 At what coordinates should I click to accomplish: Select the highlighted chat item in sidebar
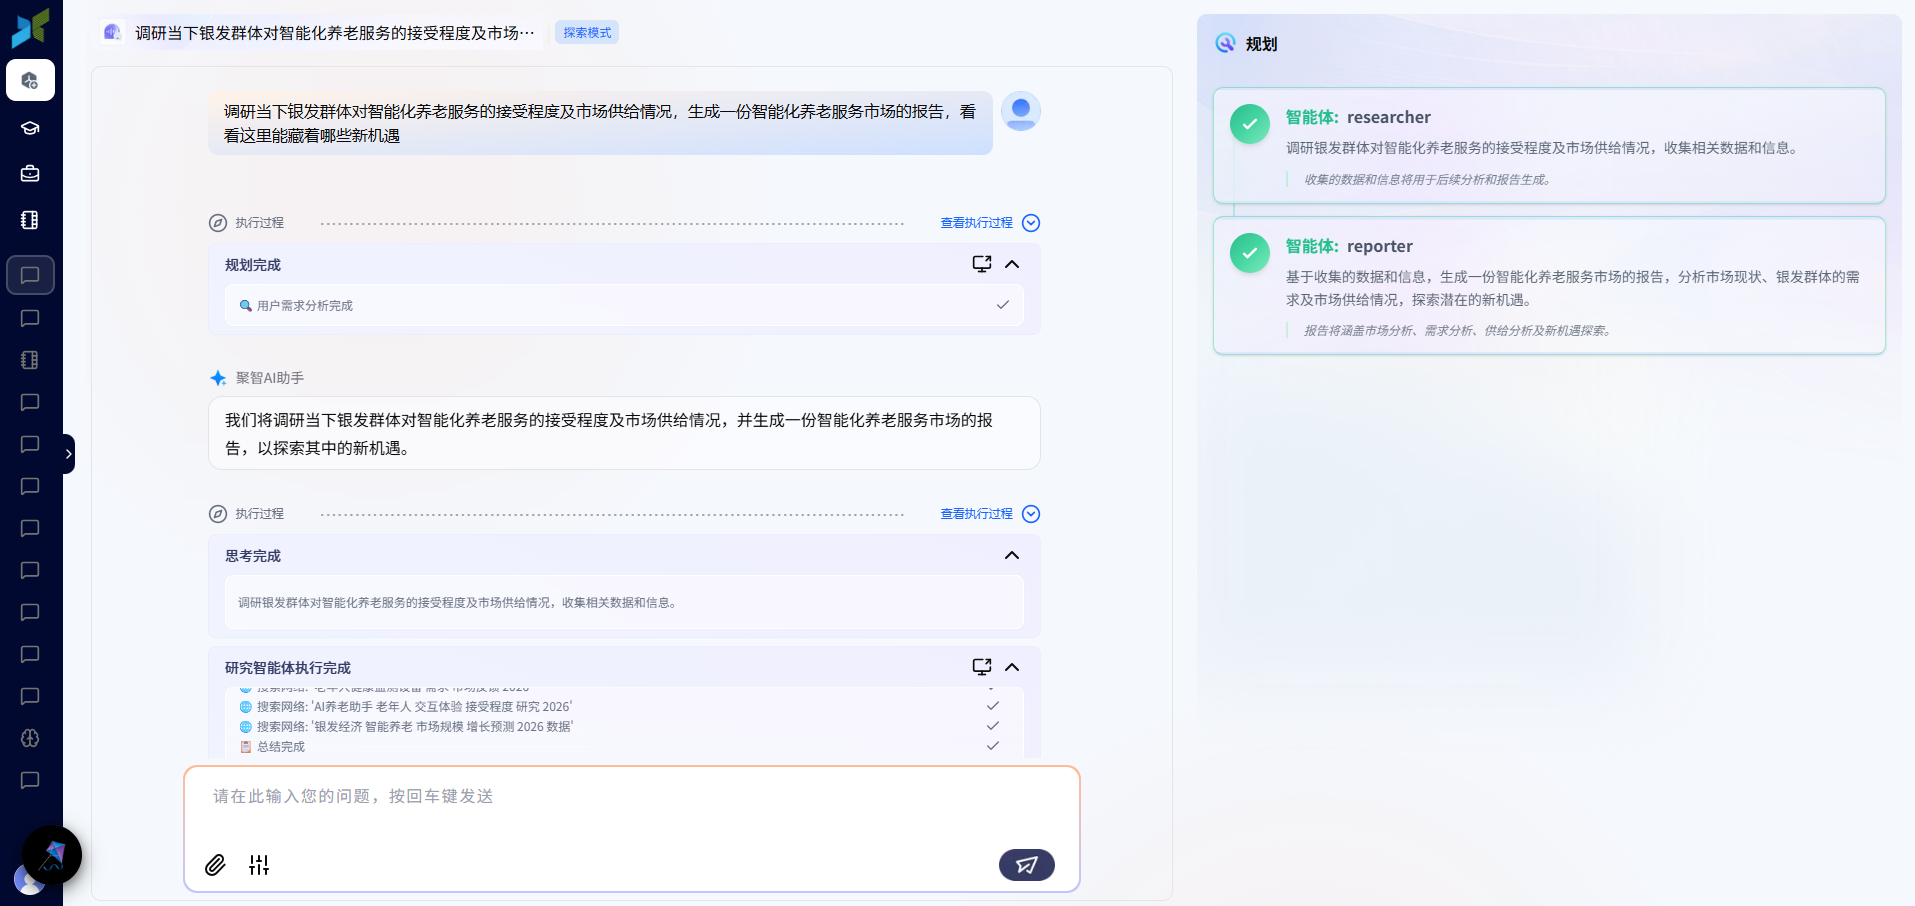pos(30,275)
